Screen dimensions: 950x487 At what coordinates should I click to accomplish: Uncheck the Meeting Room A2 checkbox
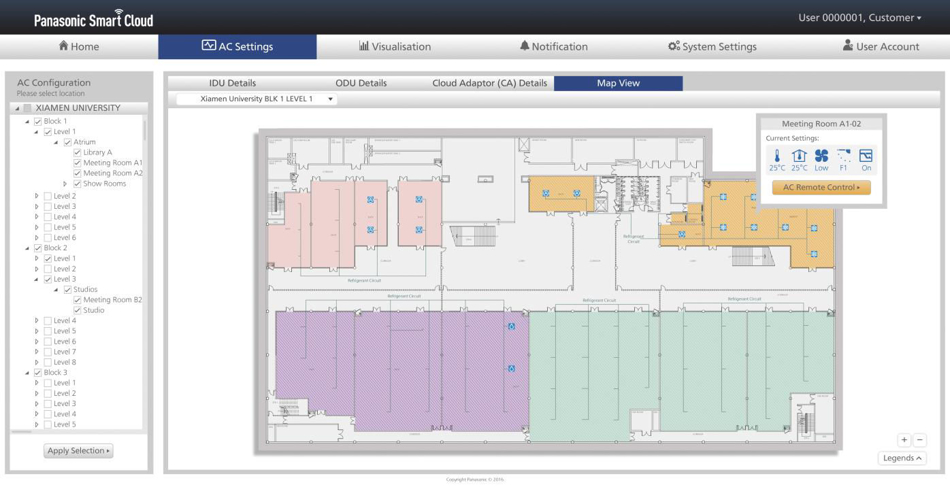(x=77, y=173)
